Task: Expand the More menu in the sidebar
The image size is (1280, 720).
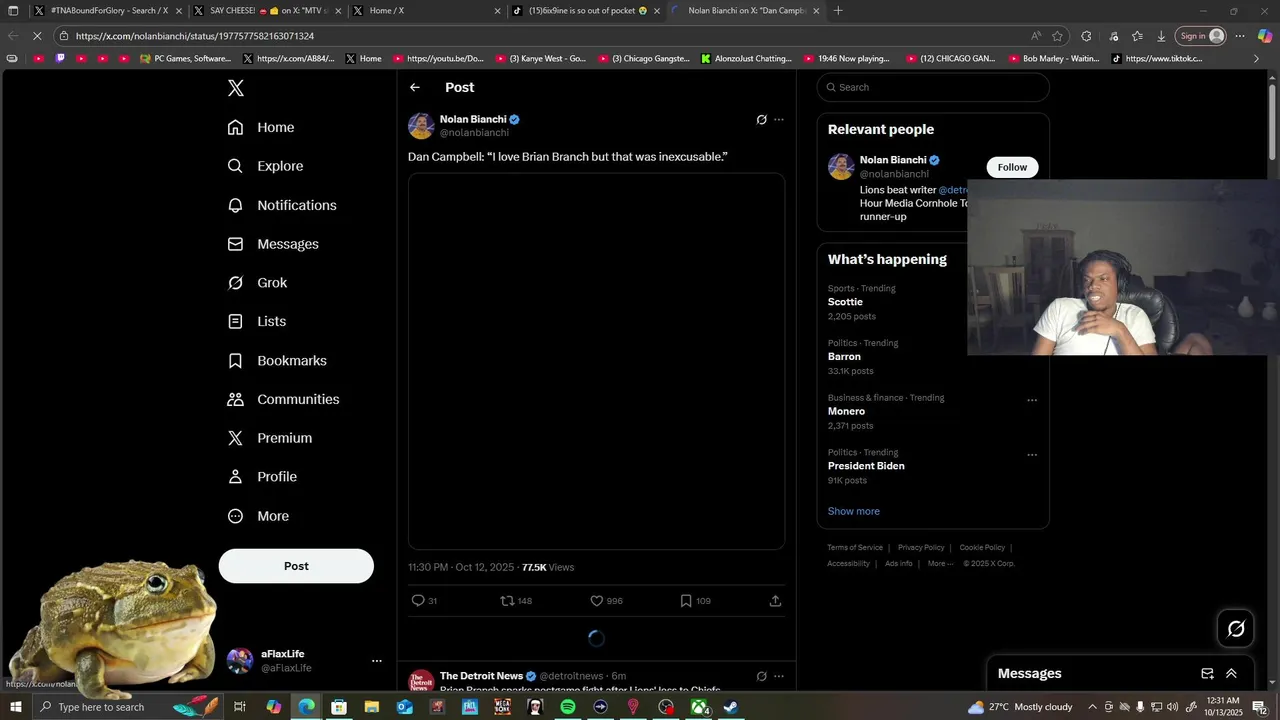Action: [258, 516]
